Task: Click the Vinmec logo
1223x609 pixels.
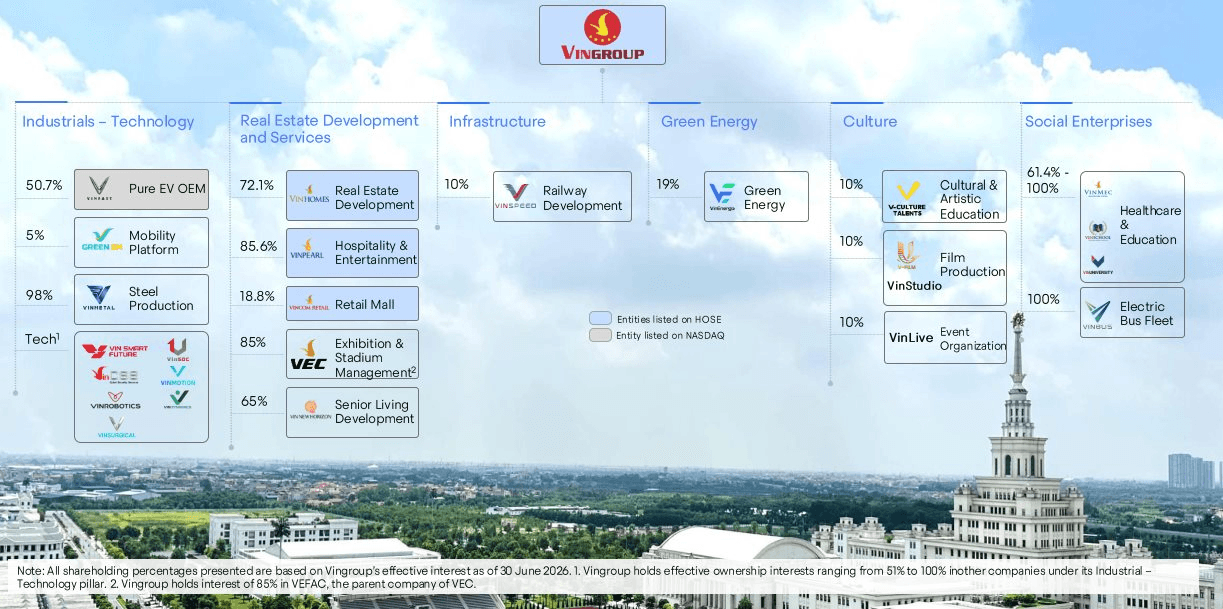Action: [1098, 189]
